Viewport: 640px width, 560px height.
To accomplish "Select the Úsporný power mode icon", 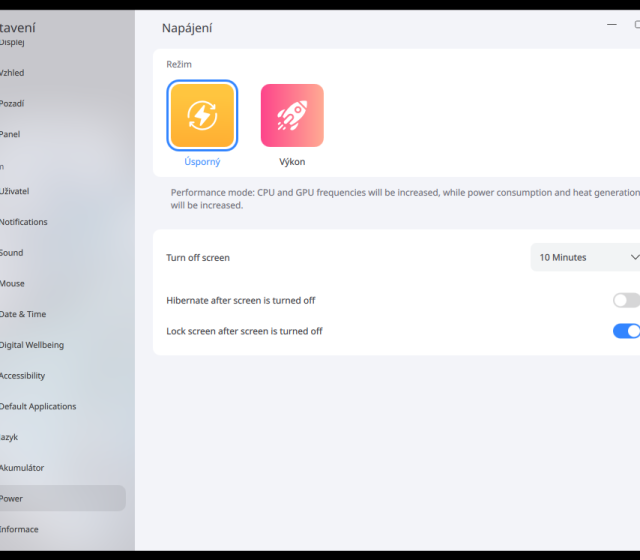I will pyautogui.click(x=203, y=116).
